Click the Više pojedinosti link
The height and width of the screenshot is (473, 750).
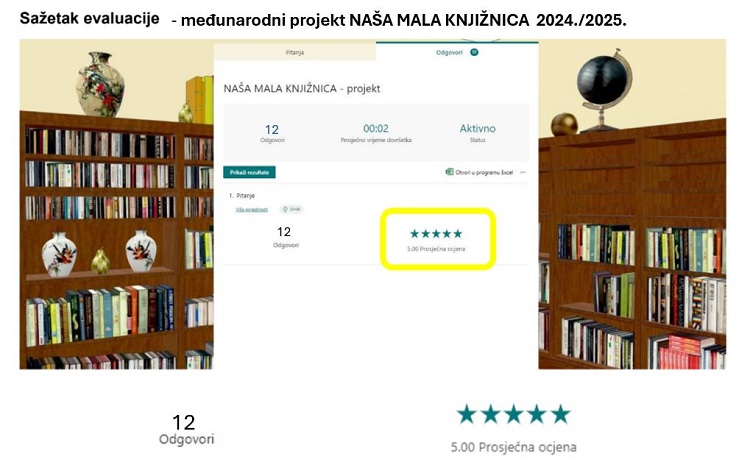252,209
